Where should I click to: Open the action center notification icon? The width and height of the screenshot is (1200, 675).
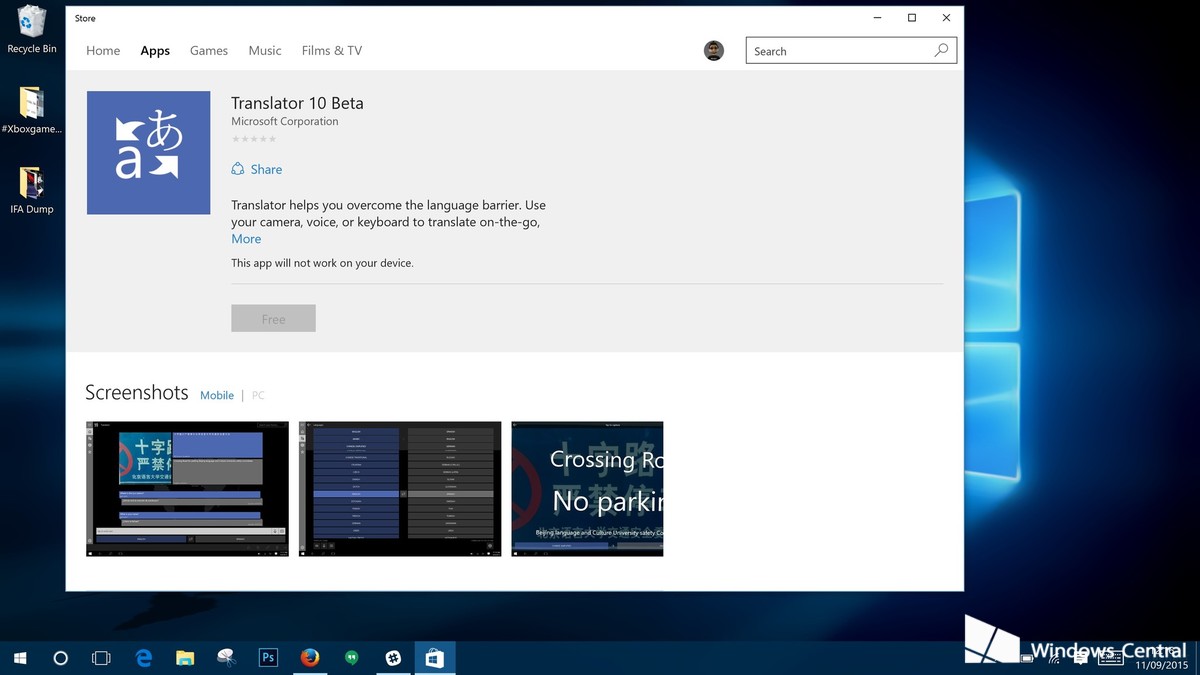[1081, 658]
